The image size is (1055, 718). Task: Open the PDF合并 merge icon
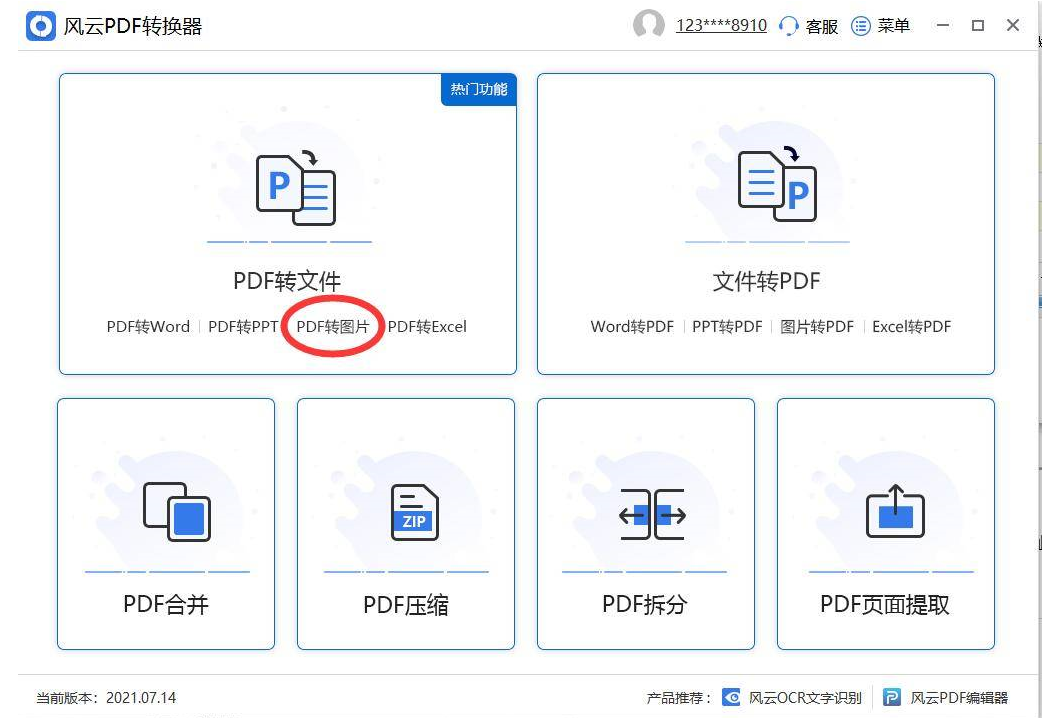pyautogui.click(x=175, y=512)
